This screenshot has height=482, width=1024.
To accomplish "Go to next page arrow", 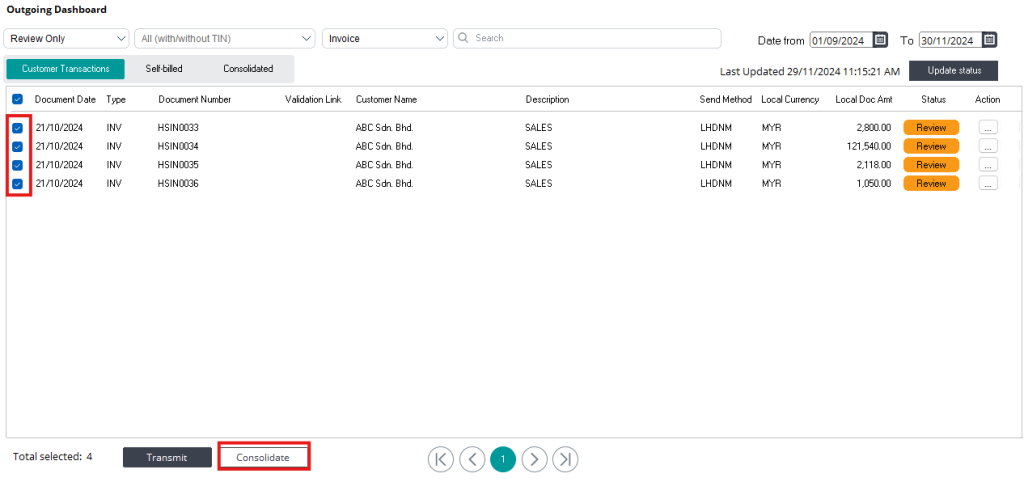I will pyautogui.click(x=534, y=459).
